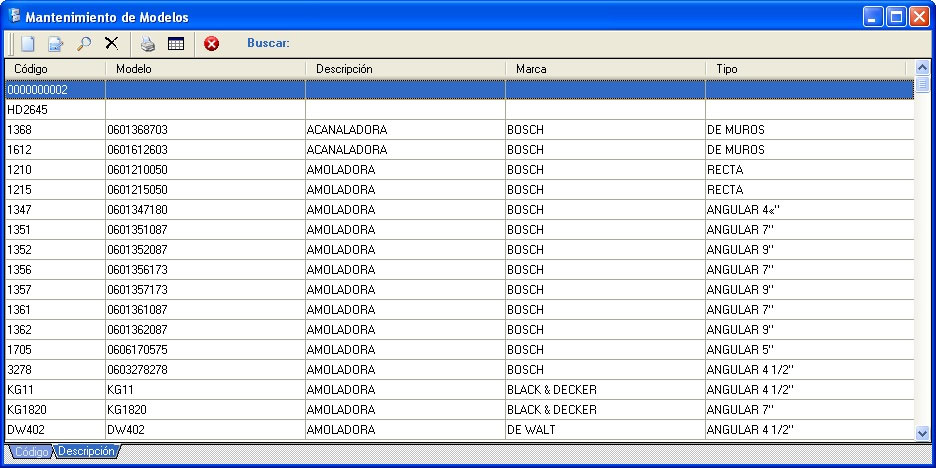Switch to the Código tab
The height and width of the screenshot is (468, 936).
coord(31,452)
